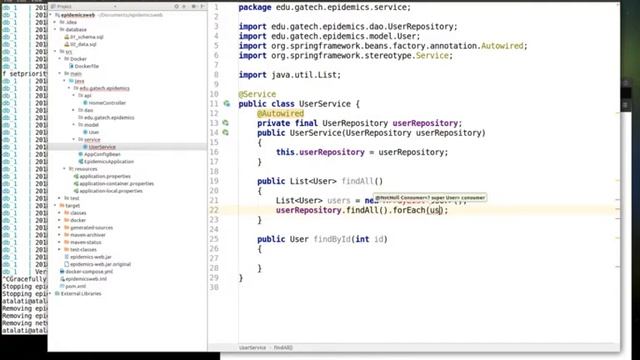Click the 'Removing net' line in the terminal
This screenshot has height=360, width=640.
tap(24, 323)
